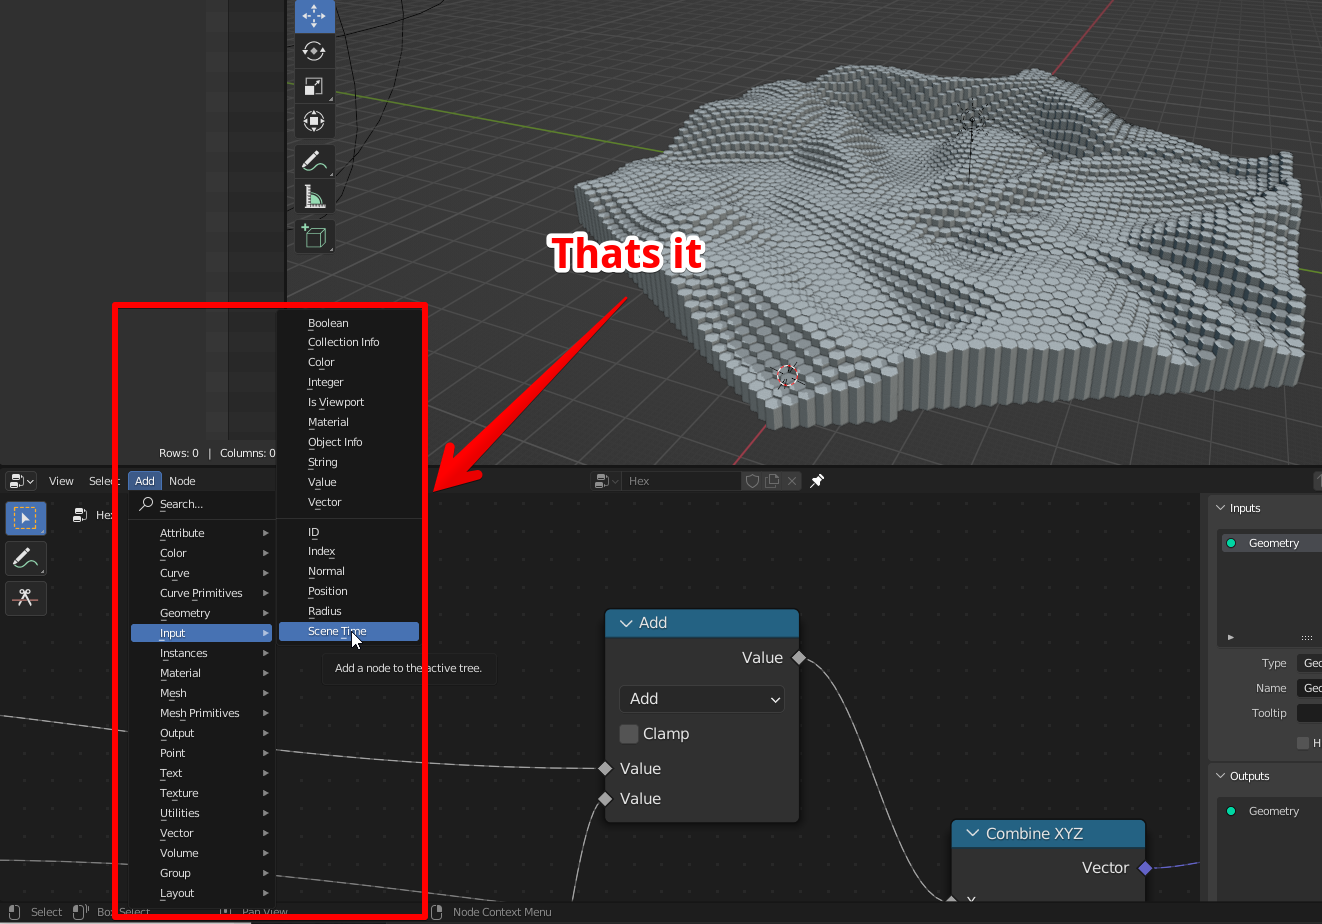Click the Hex name input field
Screen dimensions: 1322x924
(680, 480)
